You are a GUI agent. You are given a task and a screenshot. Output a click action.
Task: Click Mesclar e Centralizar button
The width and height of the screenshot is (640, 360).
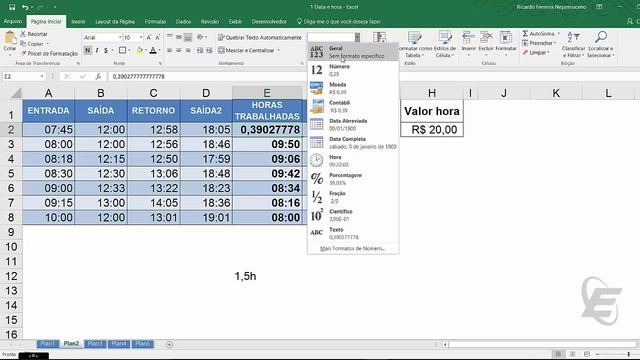246,50
